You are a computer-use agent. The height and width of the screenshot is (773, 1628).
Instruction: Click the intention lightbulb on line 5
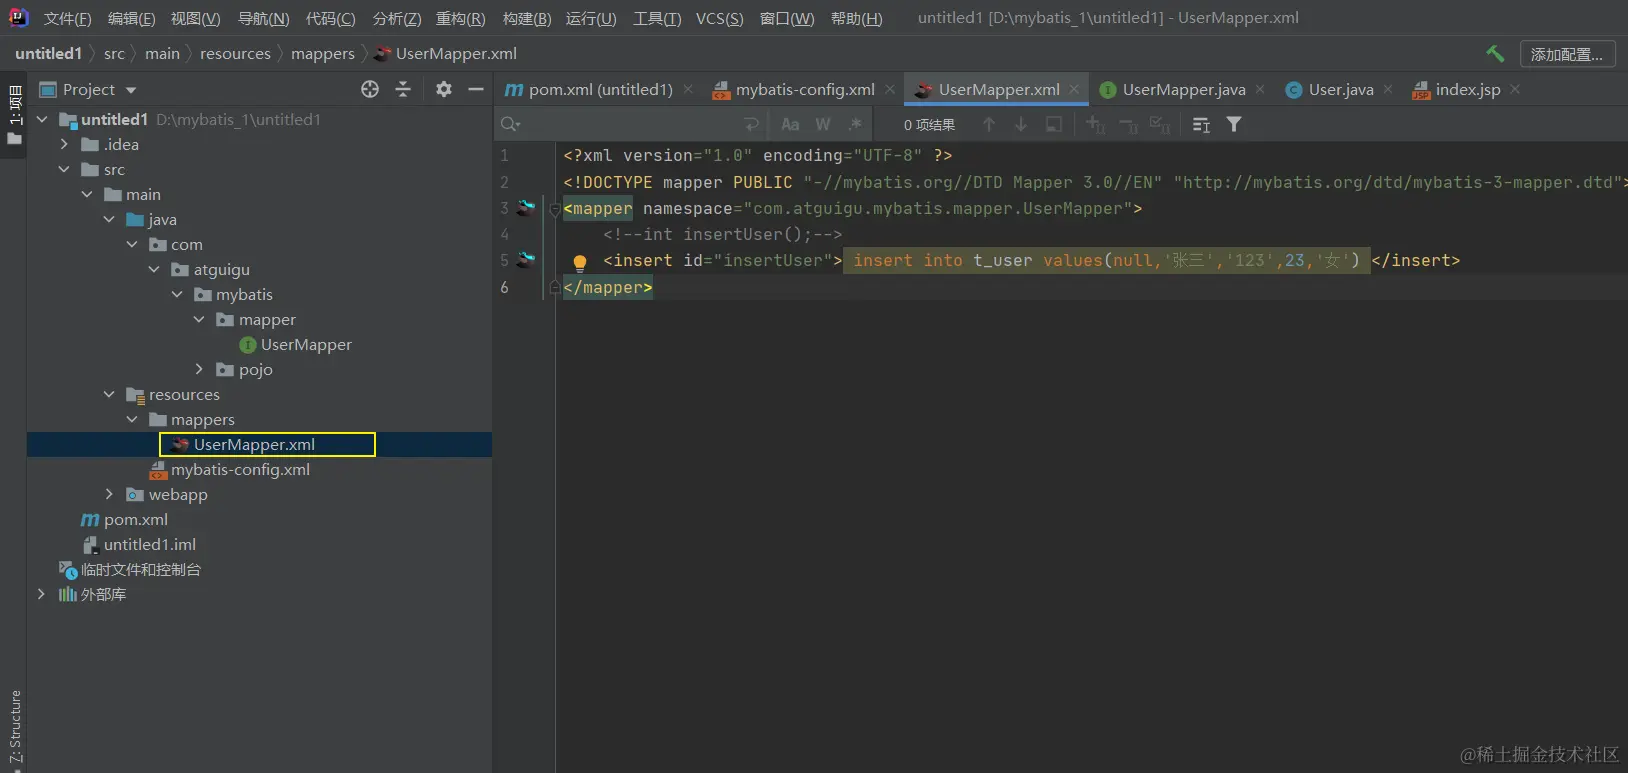(x=579, y=262)
